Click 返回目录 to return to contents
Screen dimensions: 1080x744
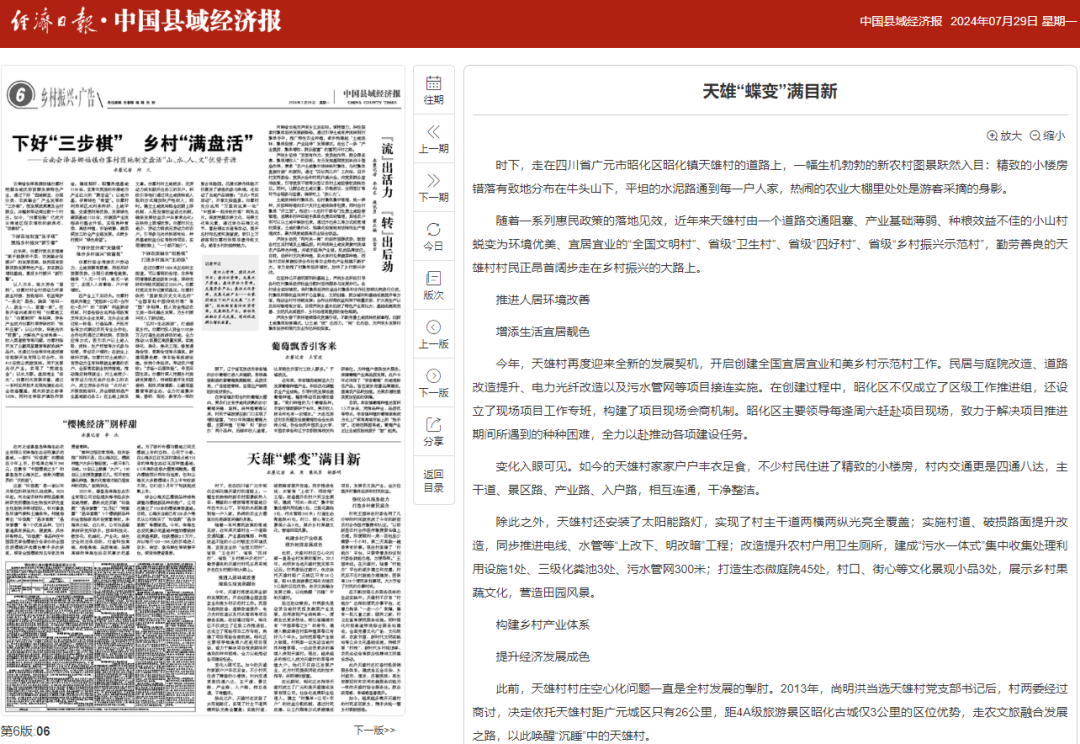pos(433,481)
